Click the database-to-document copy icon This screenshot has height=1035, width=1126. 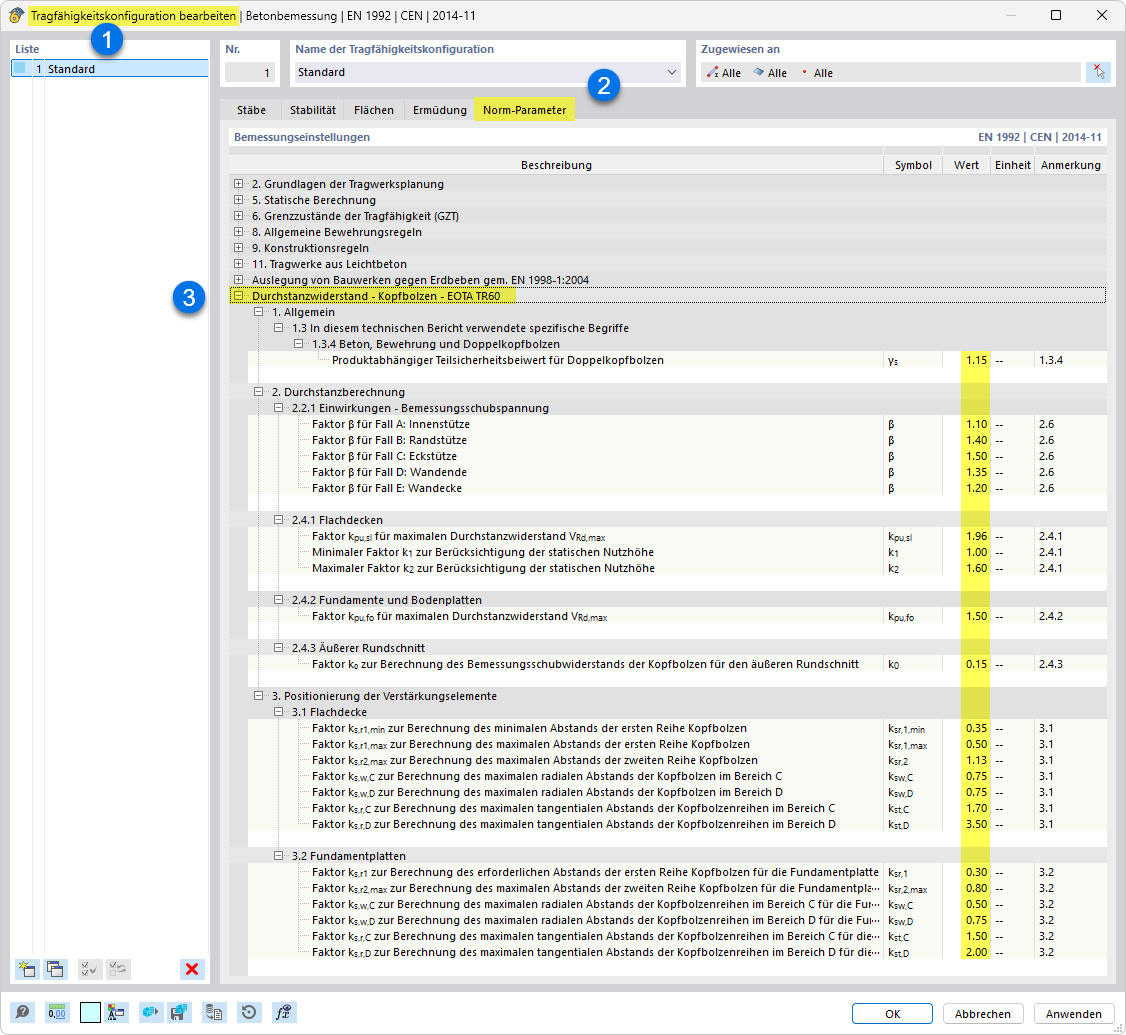point(214,1013)
